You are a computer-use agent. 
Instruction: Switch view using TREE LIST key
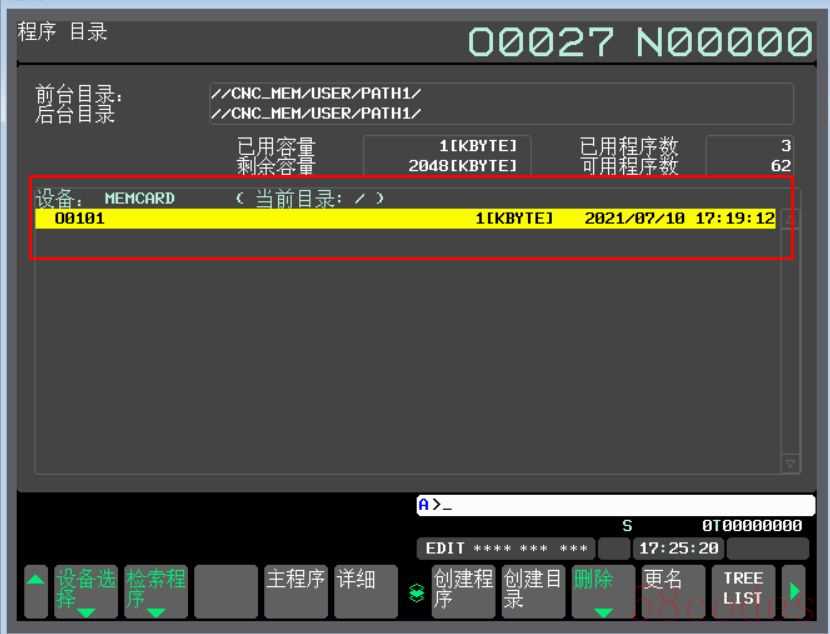tap(743, 591)
